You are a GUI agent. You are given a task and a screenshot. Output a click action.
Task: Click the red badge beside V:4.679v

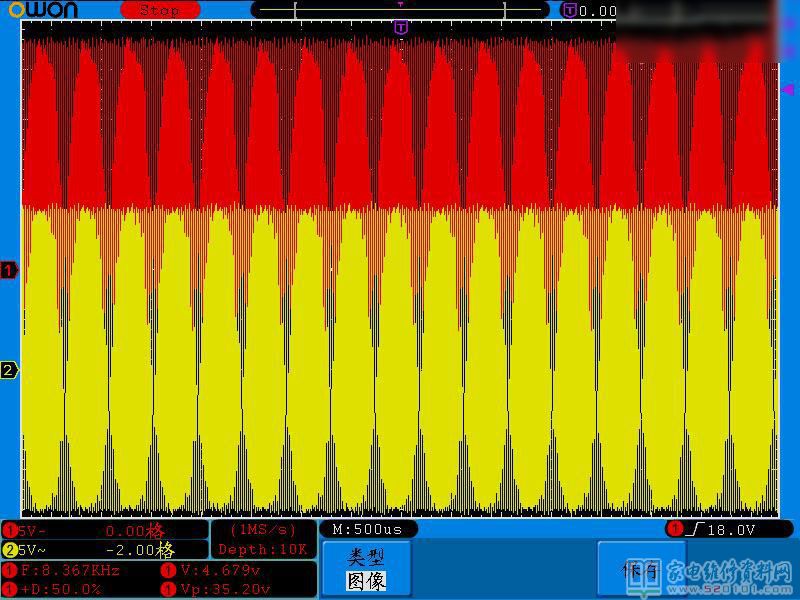[x=168, y=570]
